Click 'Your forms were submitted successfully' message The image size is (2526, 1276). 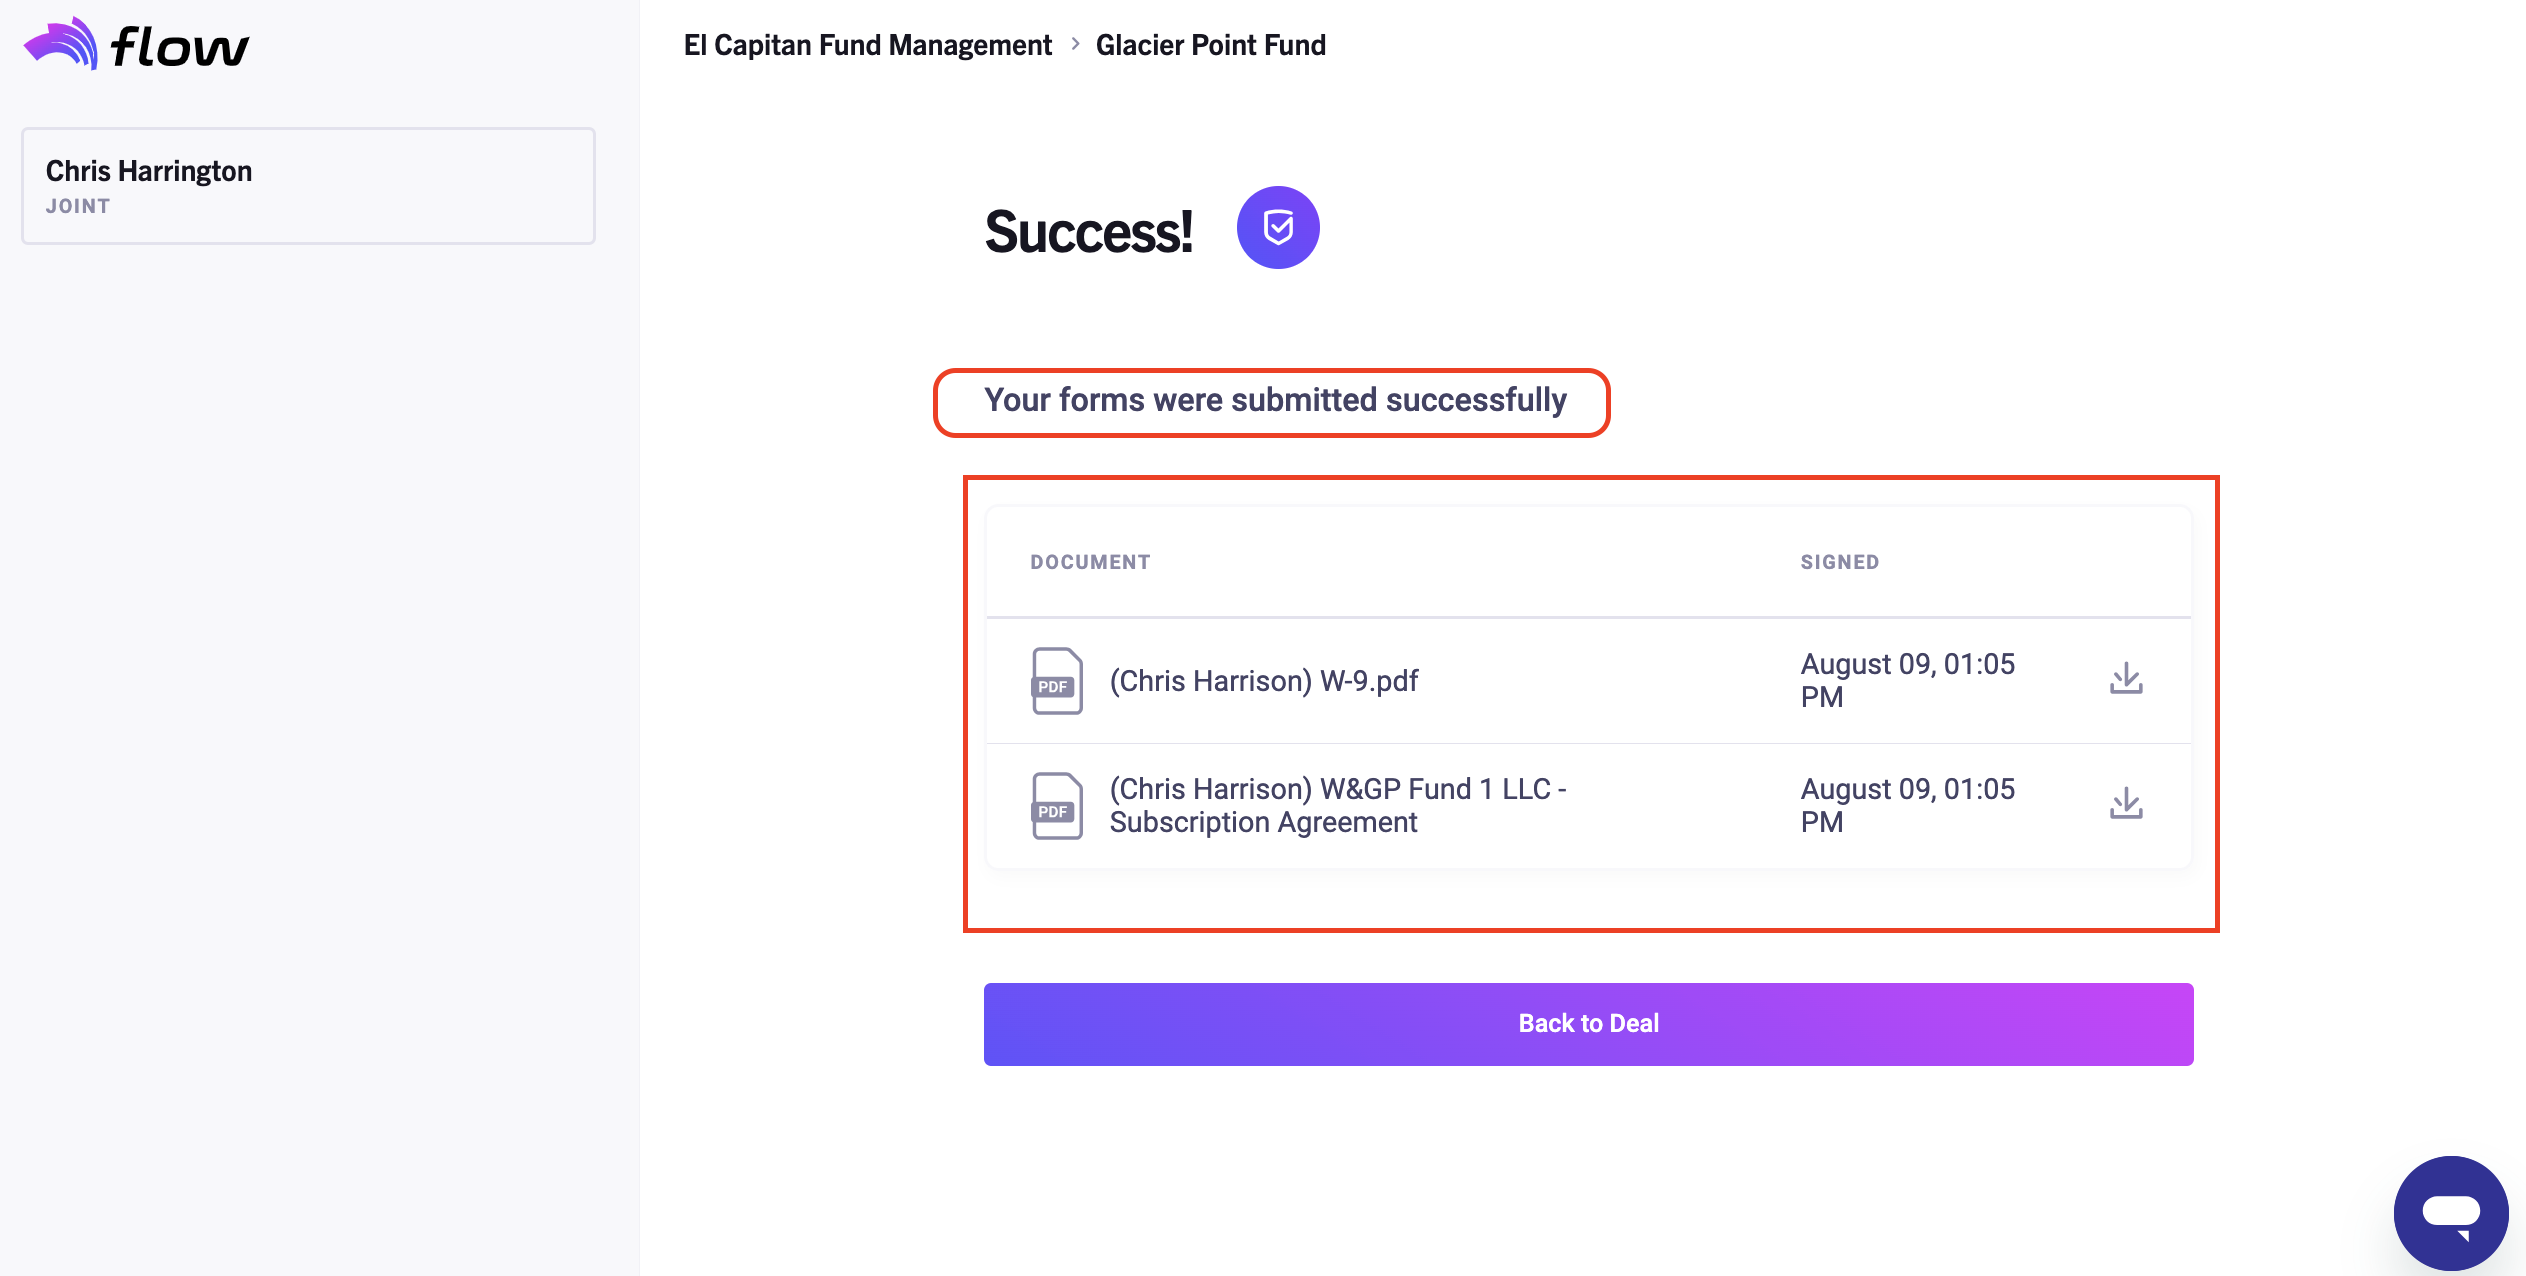(x=1275, y=400)
